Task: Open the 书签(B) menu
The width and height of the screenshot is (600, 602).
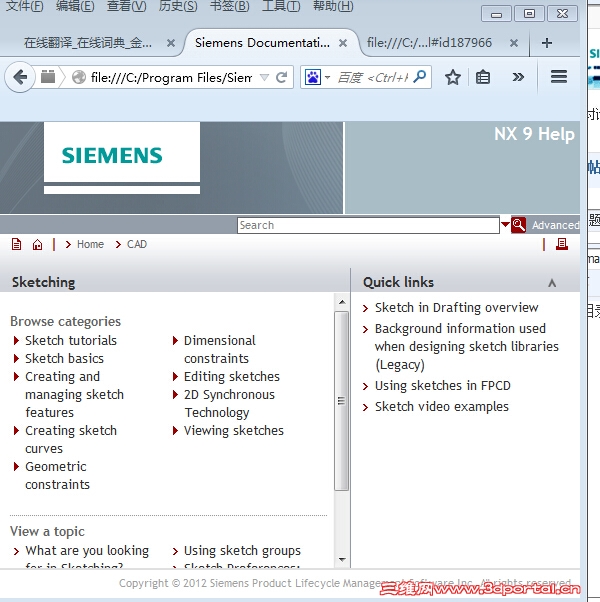Action: coord(230,6)
